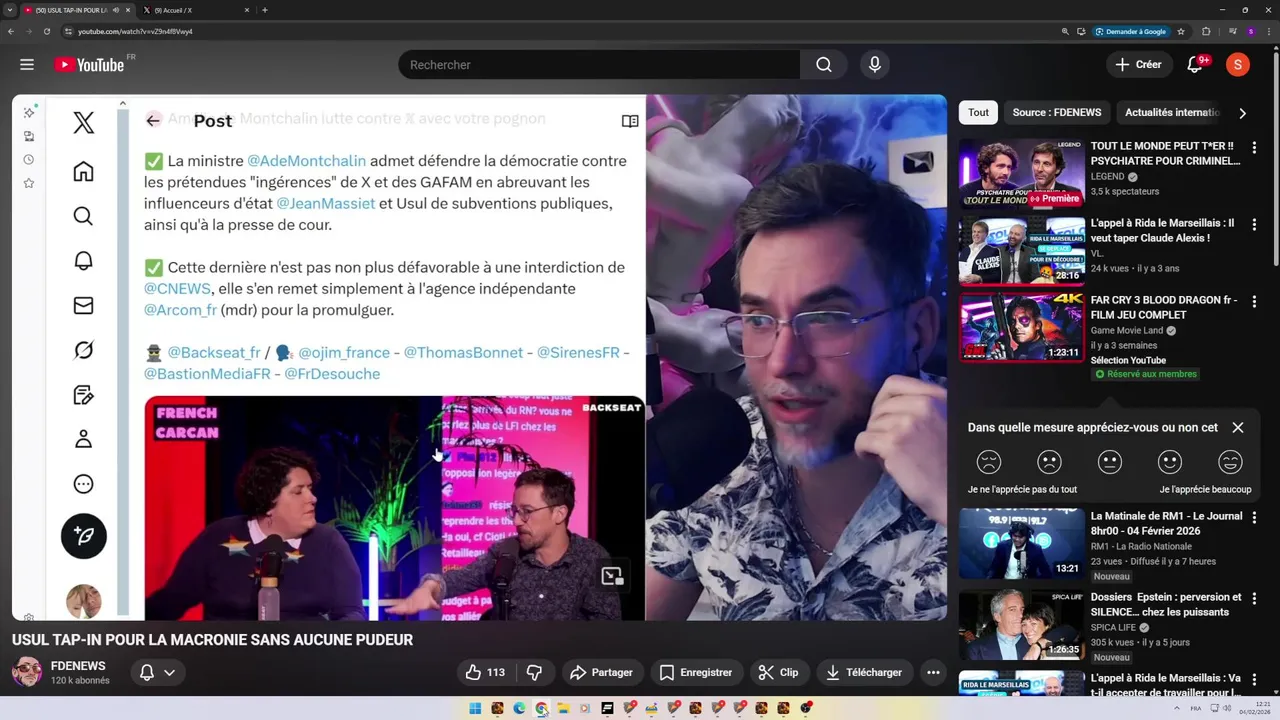Click Enregistrer to save the video

[696, 673]
